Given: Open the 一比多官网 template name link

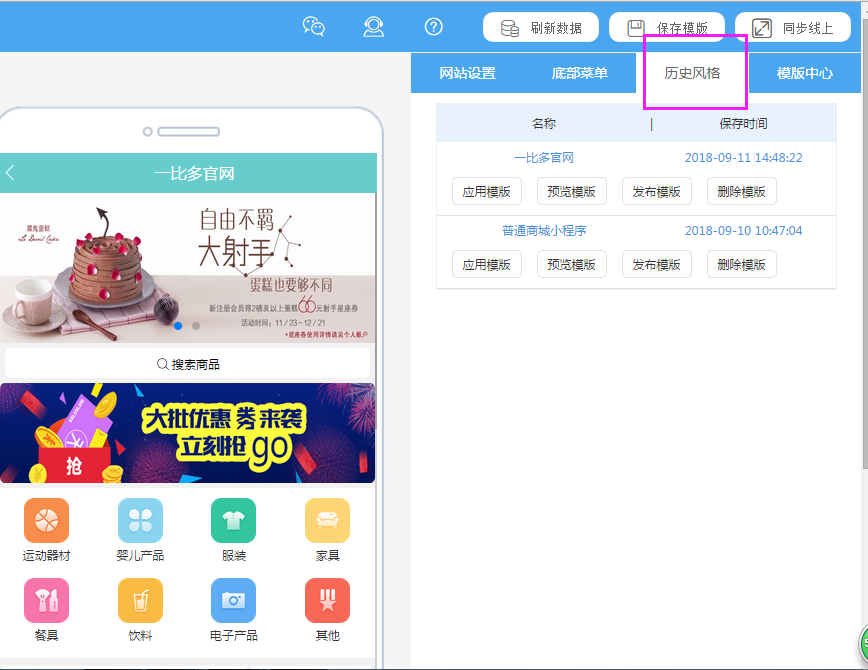Looking at the screenshot, I should click(x=544, y=158).
